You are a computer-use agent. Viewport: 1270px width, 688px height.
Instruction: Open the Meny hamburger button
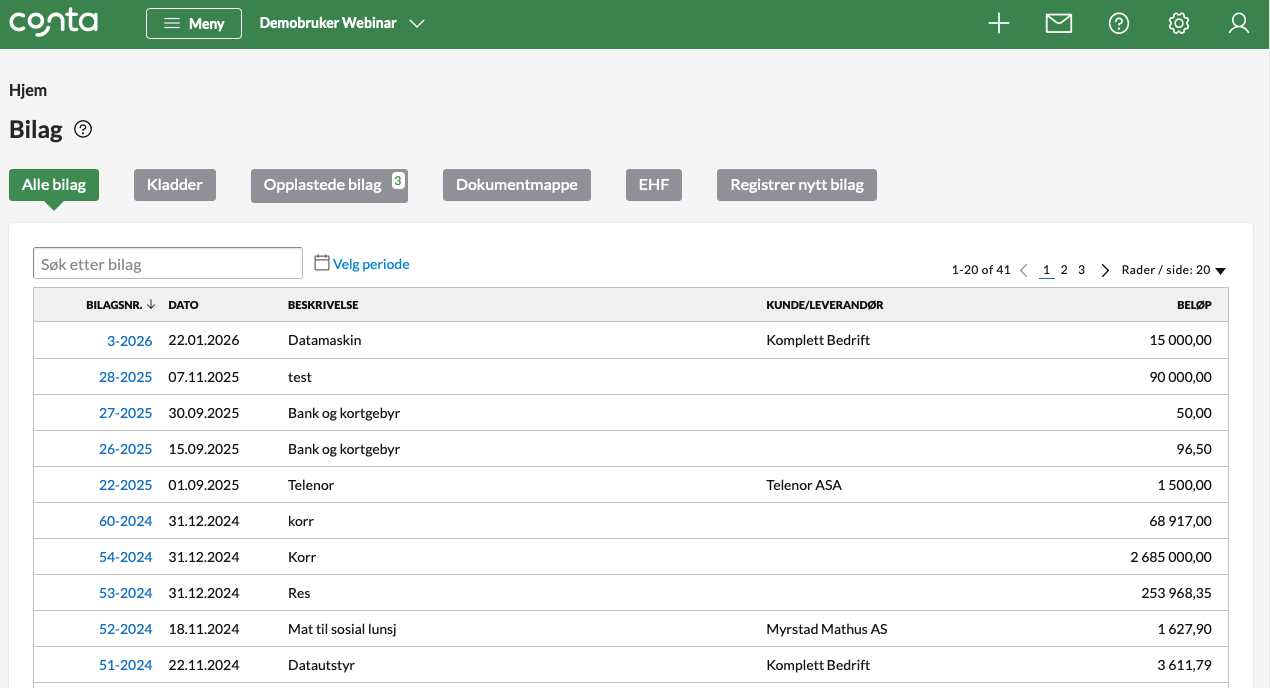[x=194, y=24]
